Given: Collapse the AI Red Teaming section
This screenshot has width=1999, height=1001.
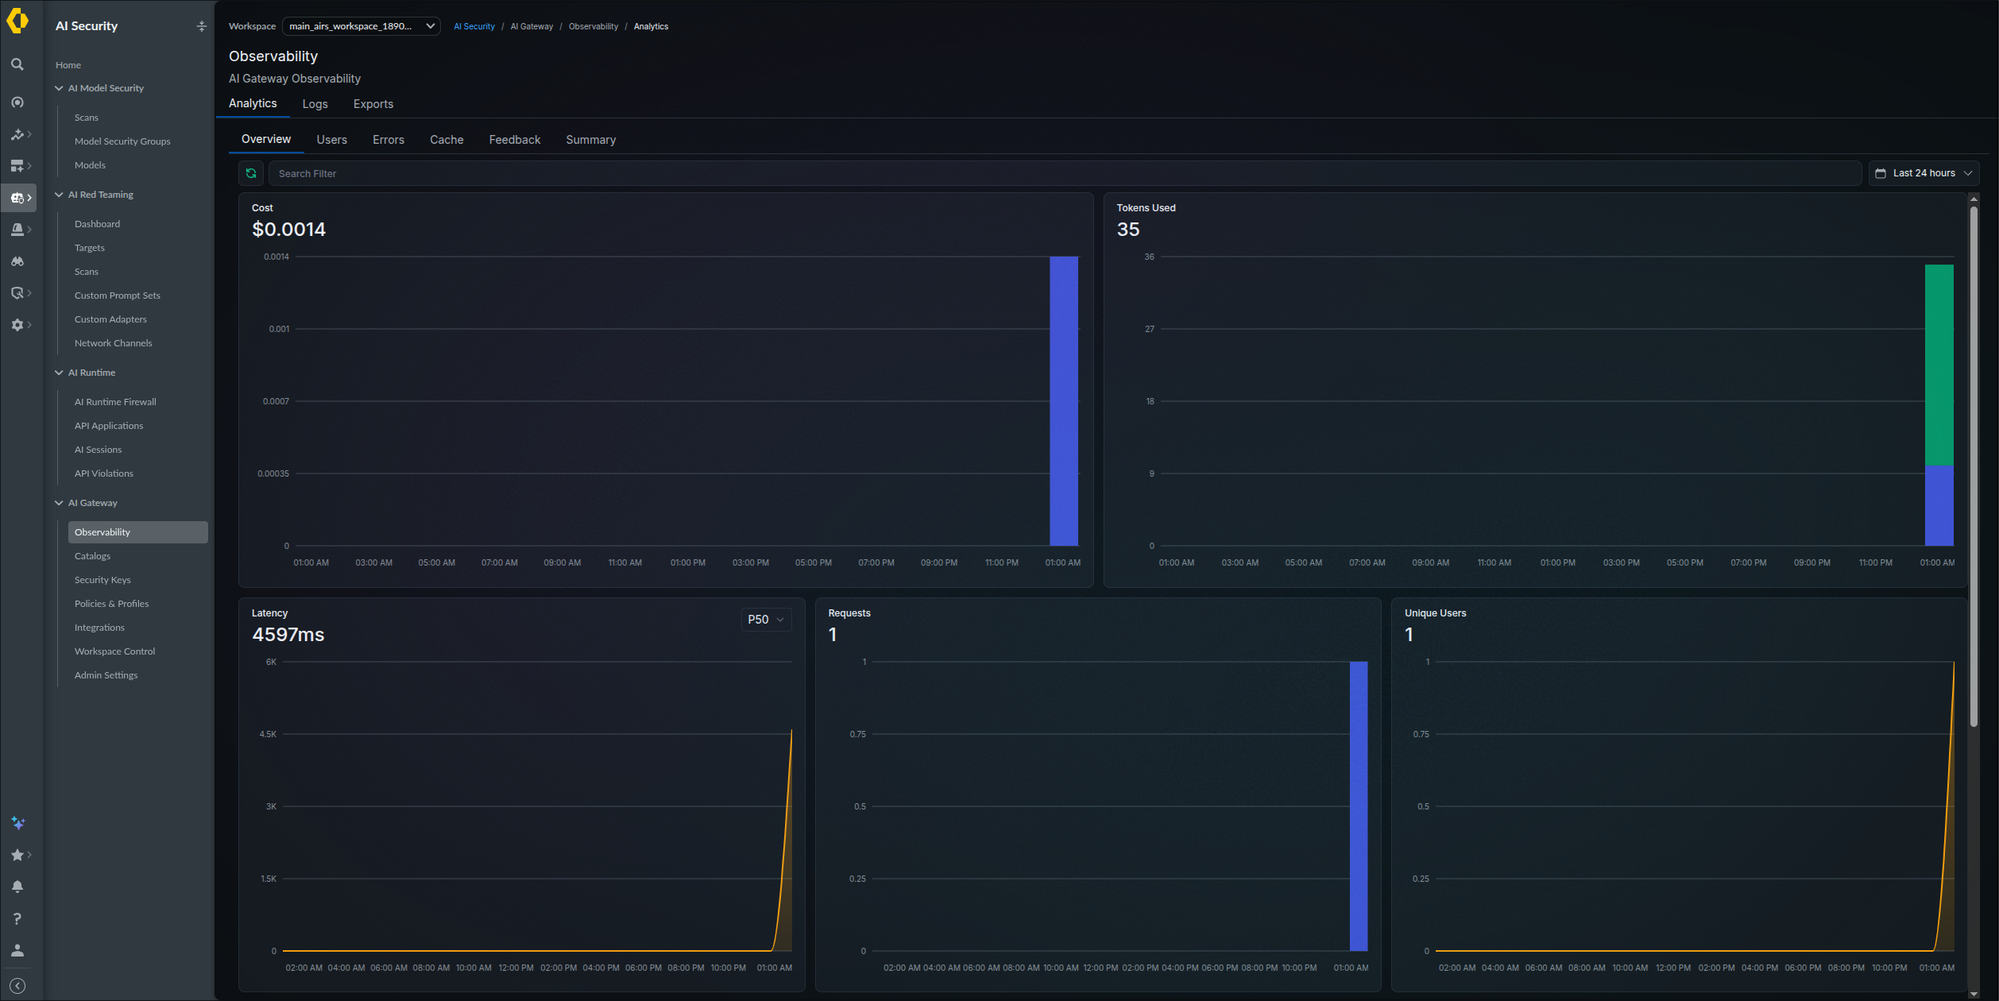Looking at the screenshot, I should tap(59, 195).
